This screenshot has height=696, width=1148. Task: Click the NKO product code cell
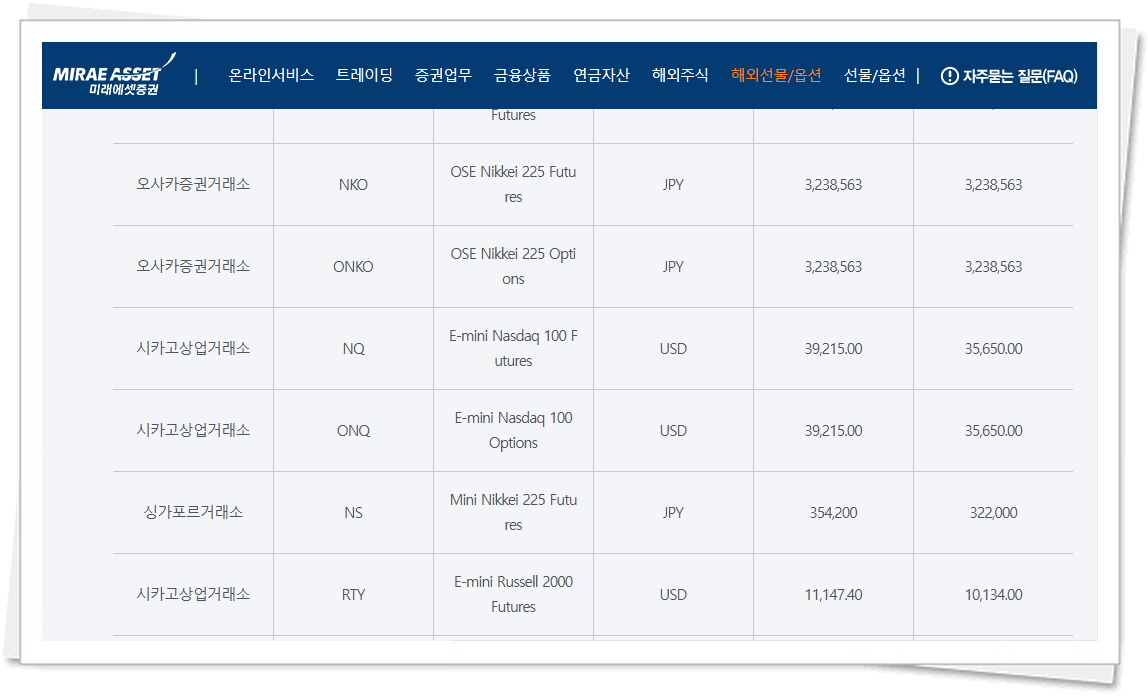(x=353, y=185)
